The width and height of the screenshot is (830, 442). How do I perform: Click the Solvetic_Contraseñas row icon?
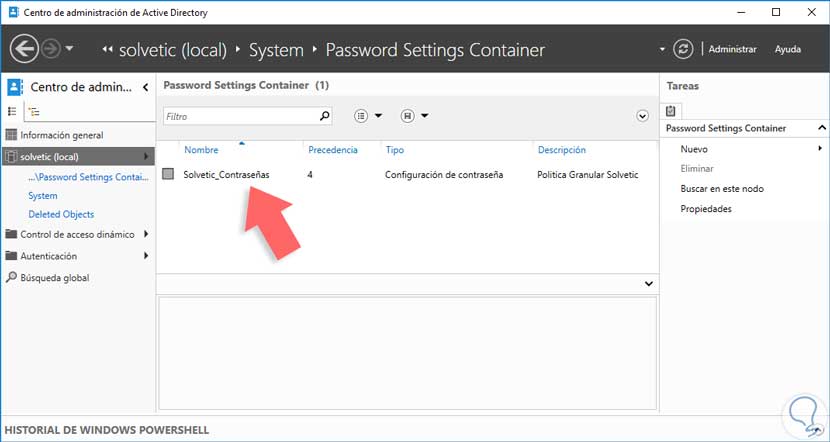[168, 174]
